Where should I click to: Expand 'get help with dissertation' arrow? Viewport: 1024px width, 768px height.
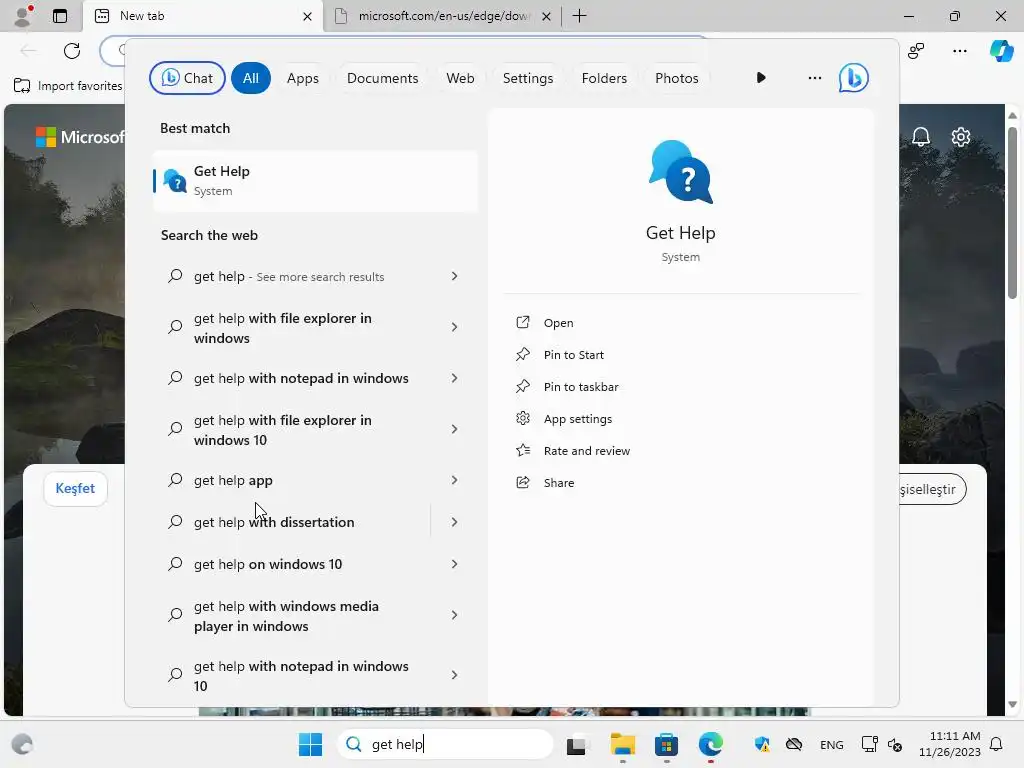coord(455,522)
